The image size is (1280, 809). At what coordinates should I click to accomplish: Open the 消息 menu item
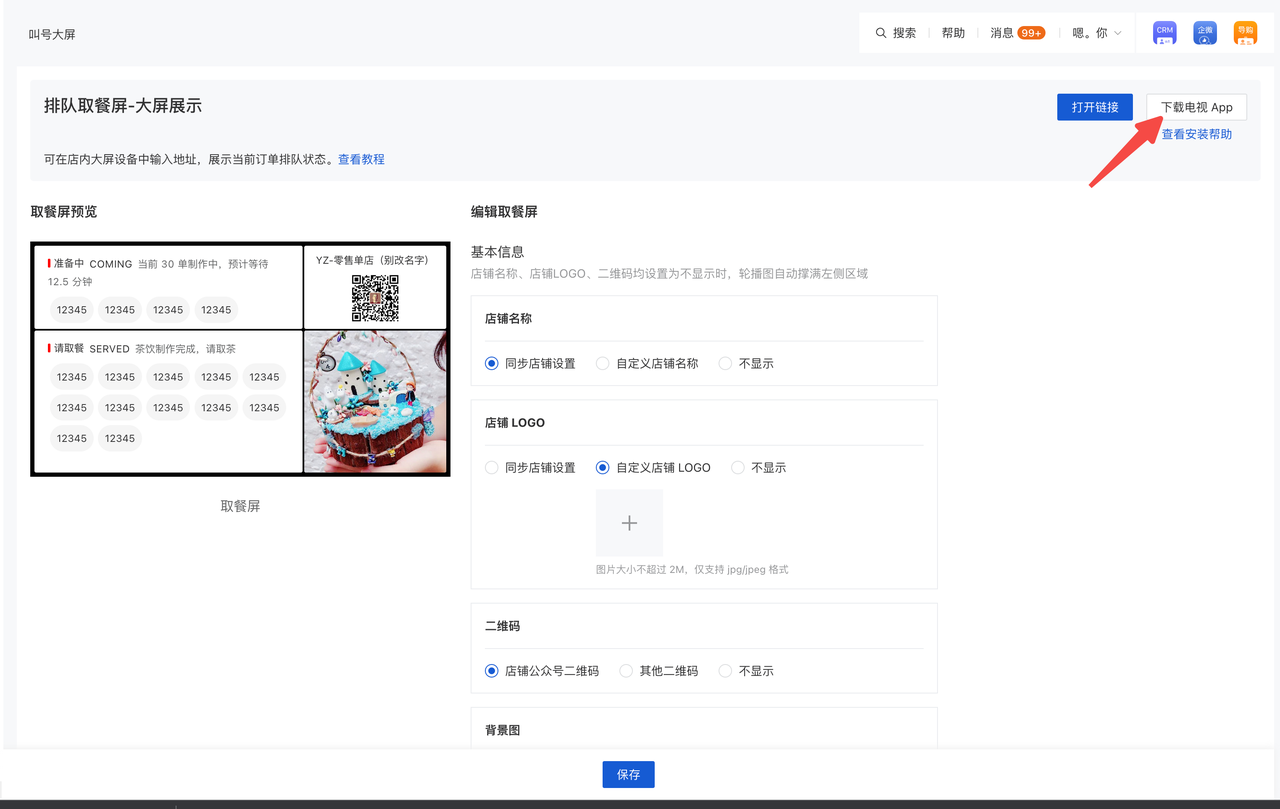tap(1002, 33)
